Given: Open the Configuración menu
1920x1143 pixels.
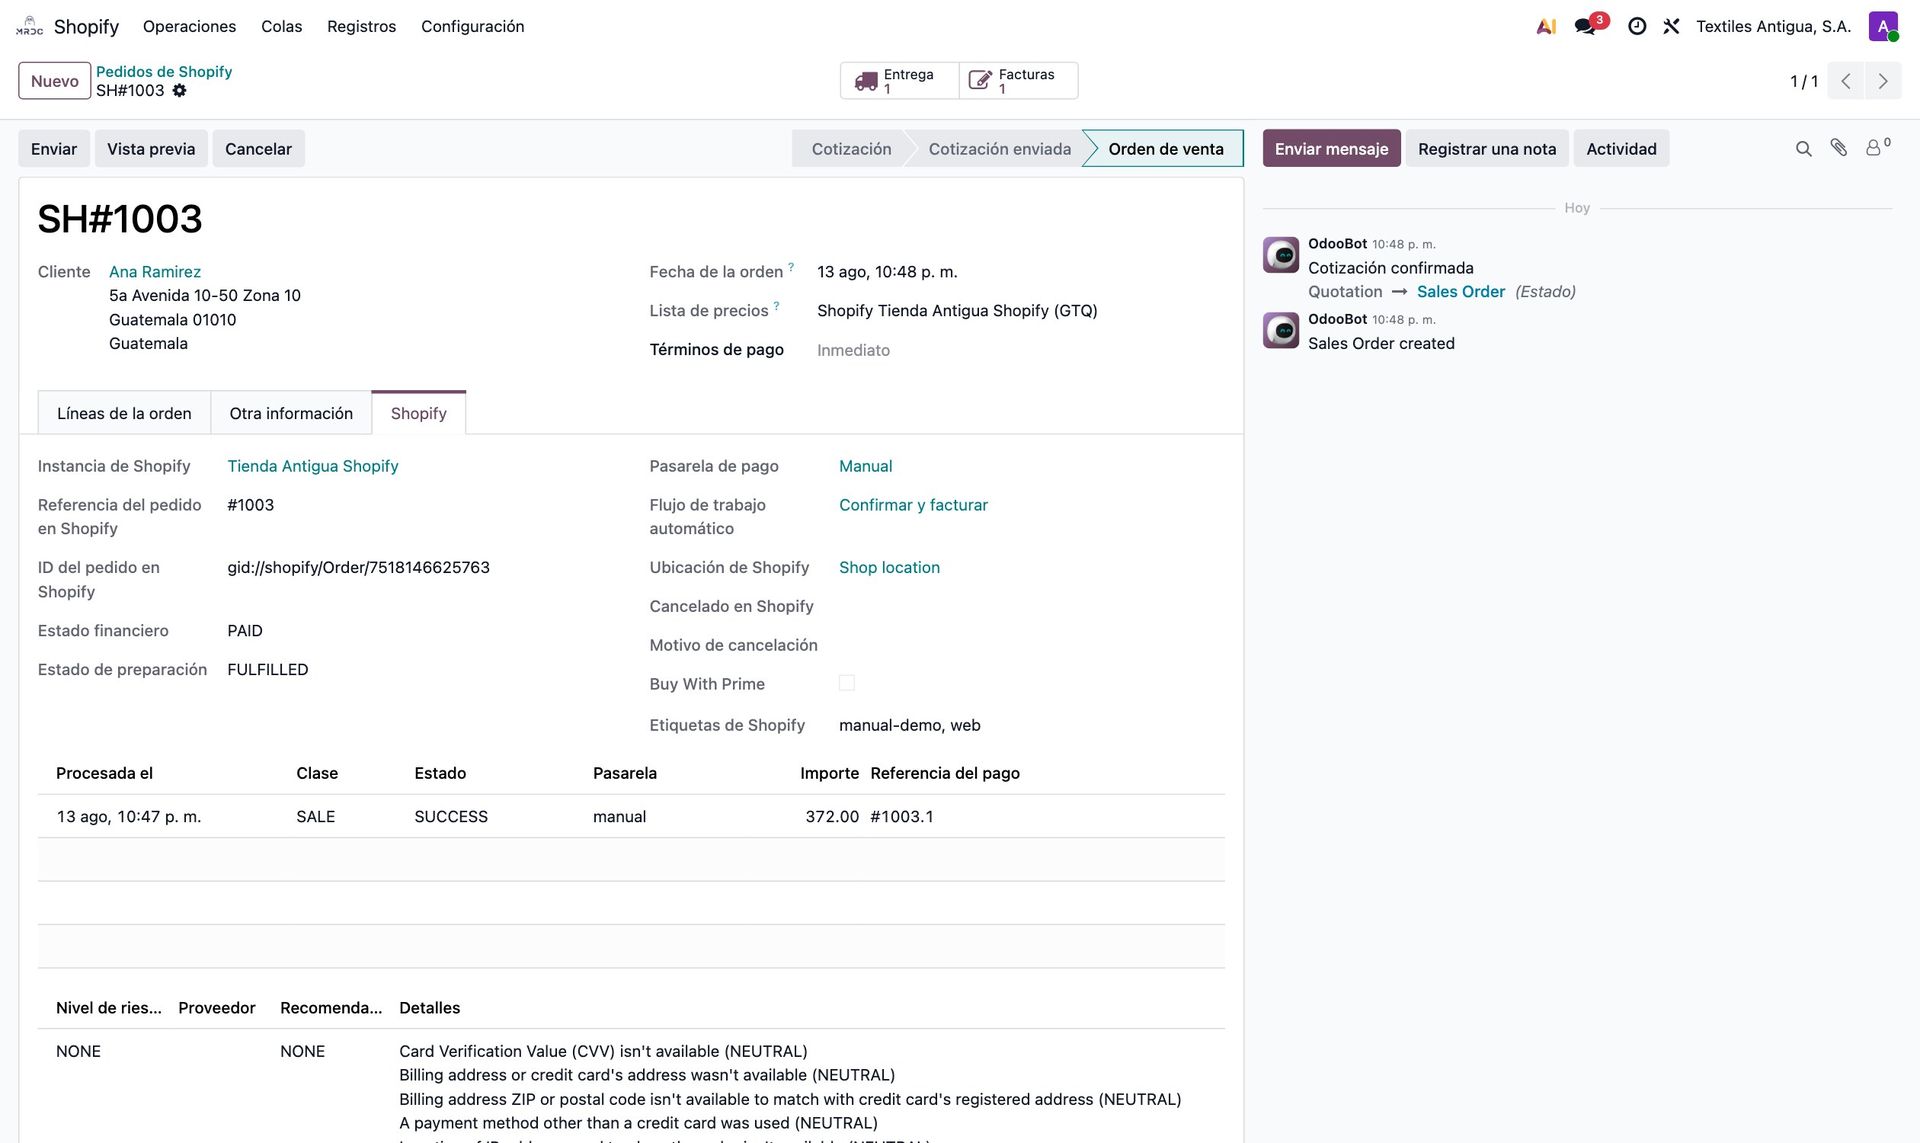Looking at the screenshot, I should tap(472, 26).
